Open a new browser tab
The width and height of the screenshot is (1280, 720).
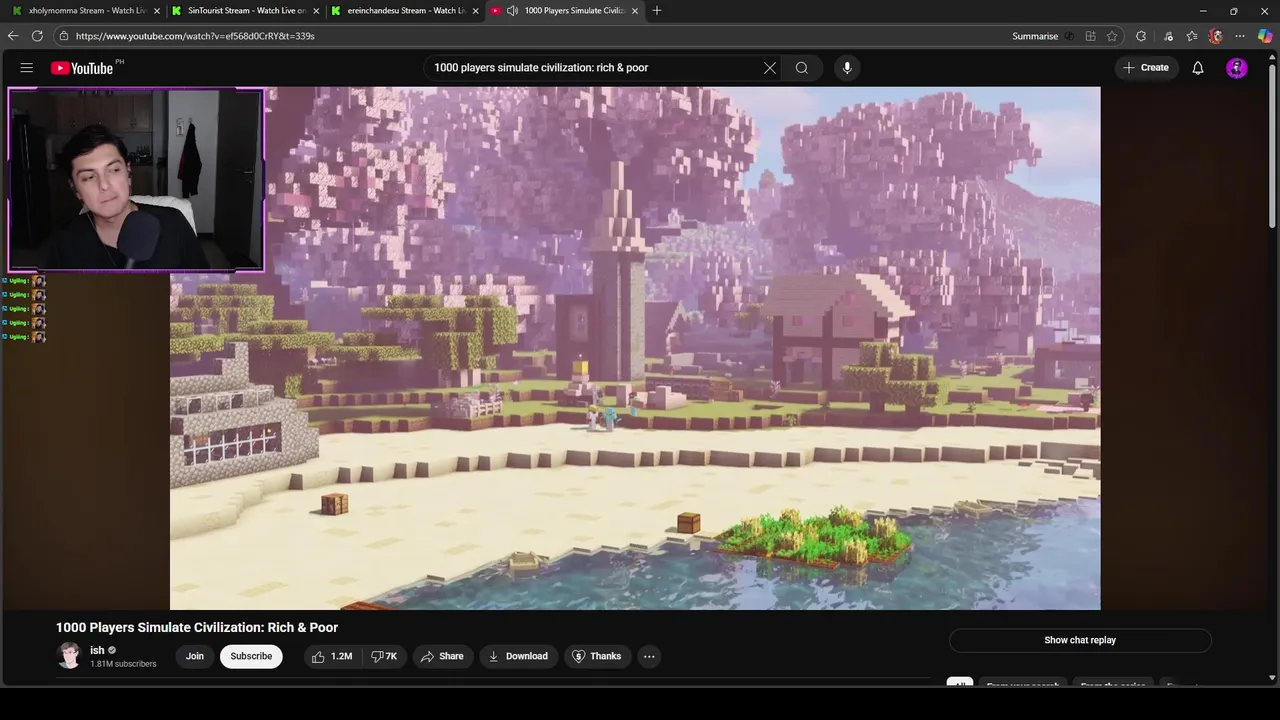click(x=657, y=10)
